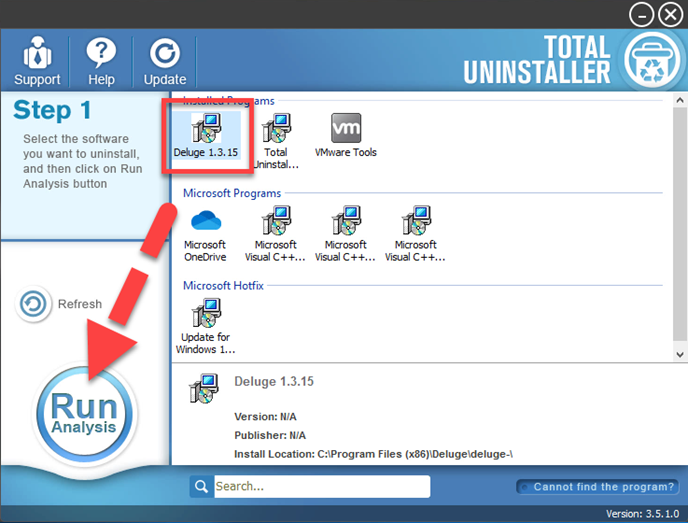
Task: Select VMware Tools program icon
Action: click(x=346, y=135)
